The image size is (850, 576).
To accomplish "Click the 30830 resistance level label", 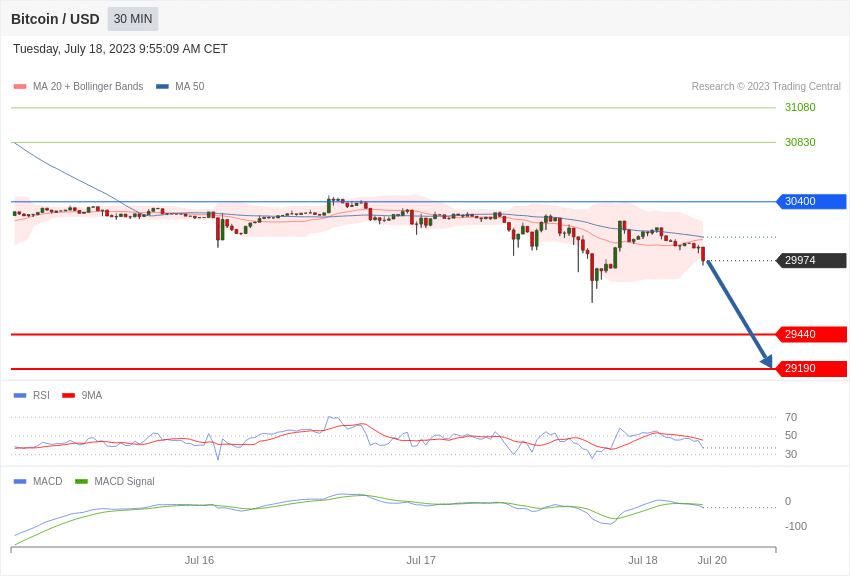I will pyautogui.click(x=800, y=143).
